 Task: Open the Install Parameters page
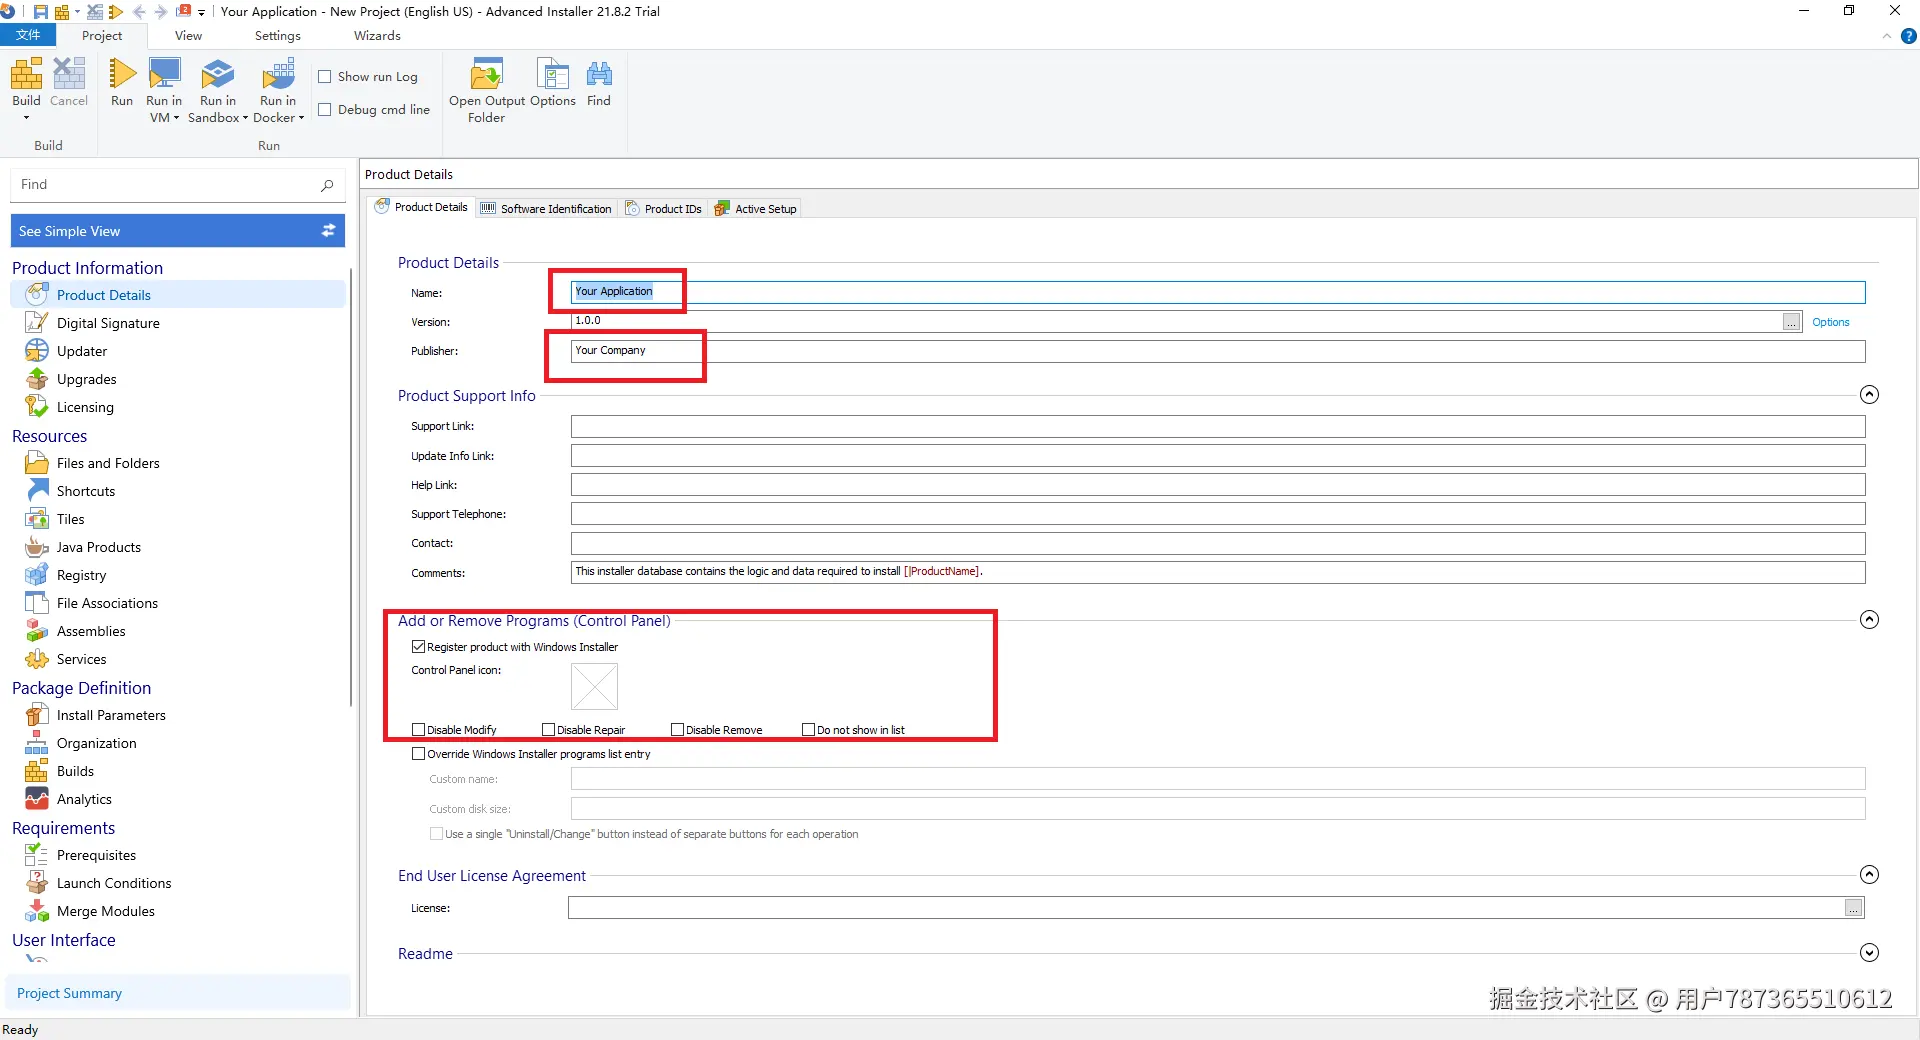click(111, 715)
